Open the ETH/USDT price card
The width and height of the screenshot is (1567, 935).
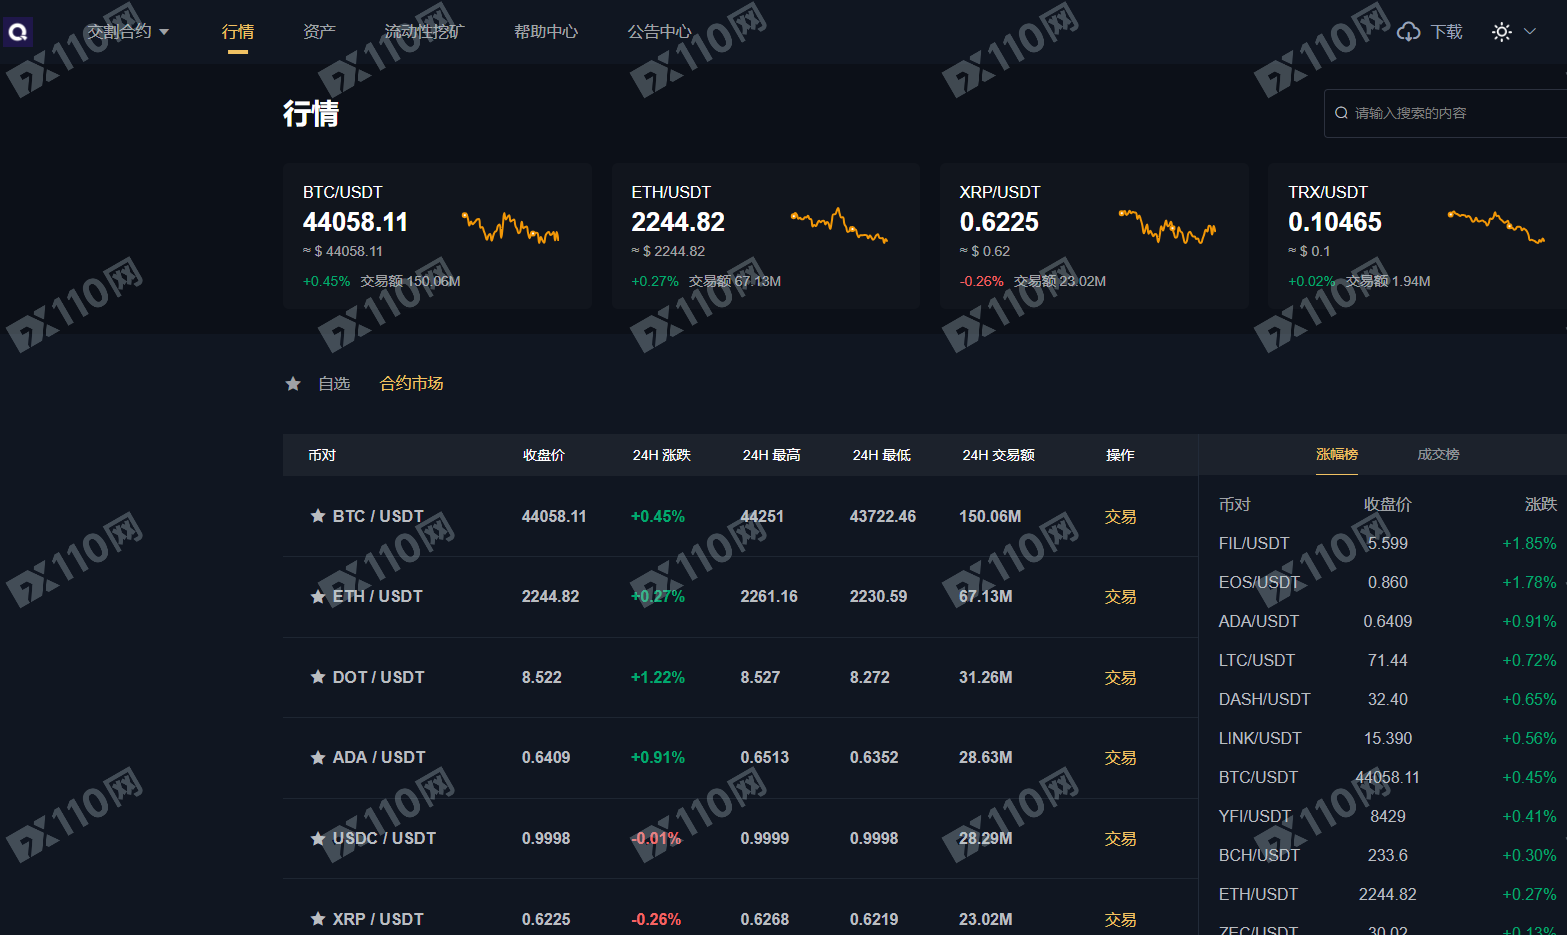tap(765, 236)
